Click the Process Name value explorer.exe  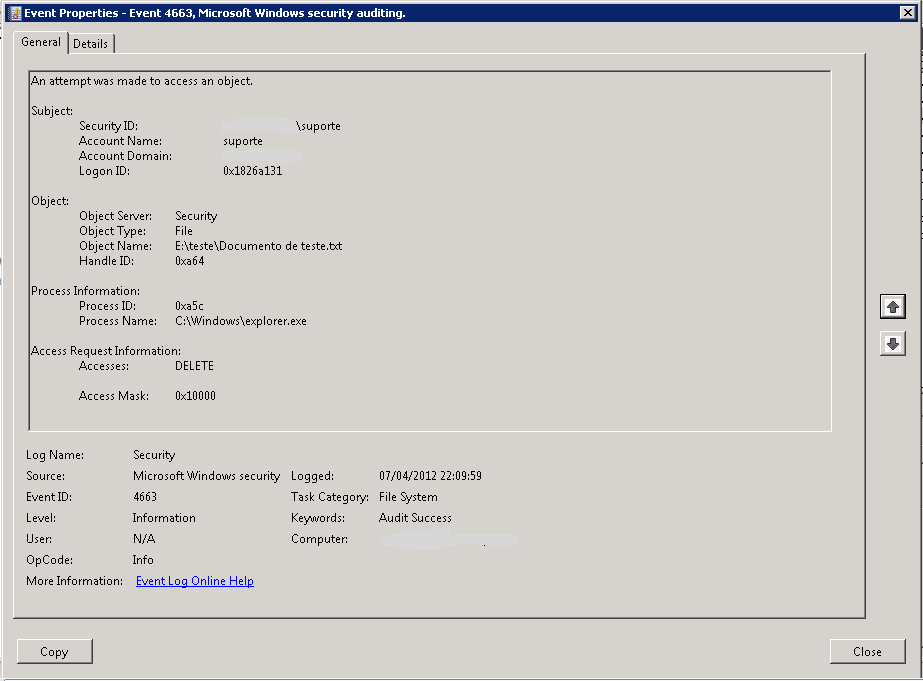pyautogui.click(x=240, y=321)
